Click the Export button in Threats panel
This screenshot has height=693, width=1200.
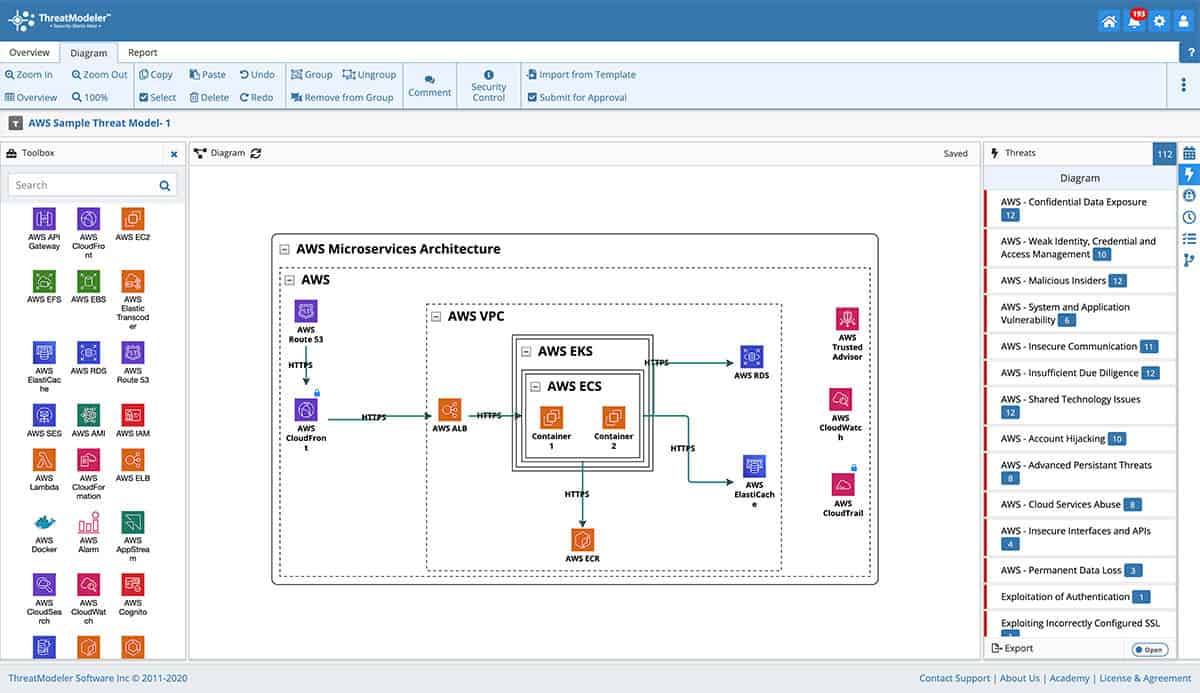coord(1012,648)
